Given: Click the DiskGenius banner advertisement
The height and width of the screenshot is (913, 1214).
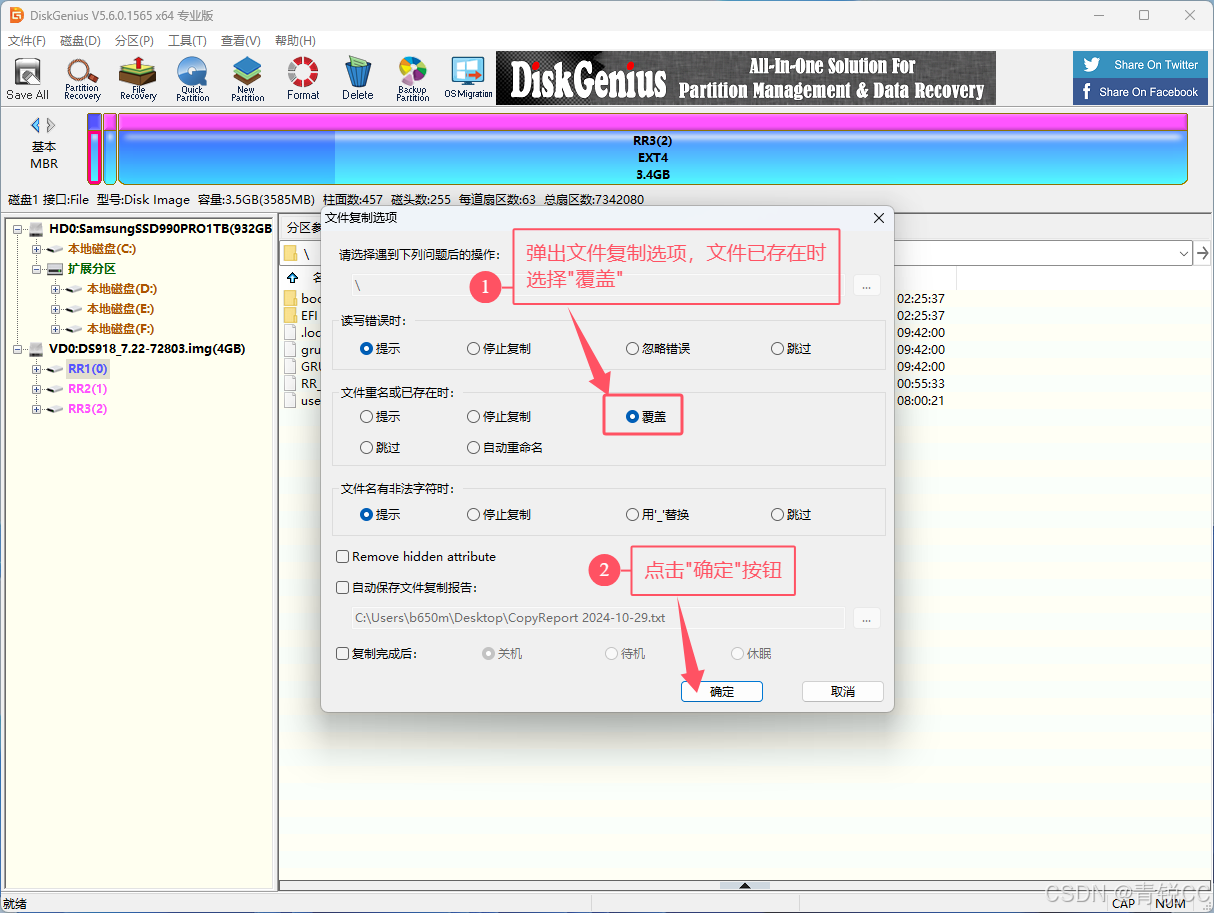Looking at the screenshot, I should [x=746, y=78].
